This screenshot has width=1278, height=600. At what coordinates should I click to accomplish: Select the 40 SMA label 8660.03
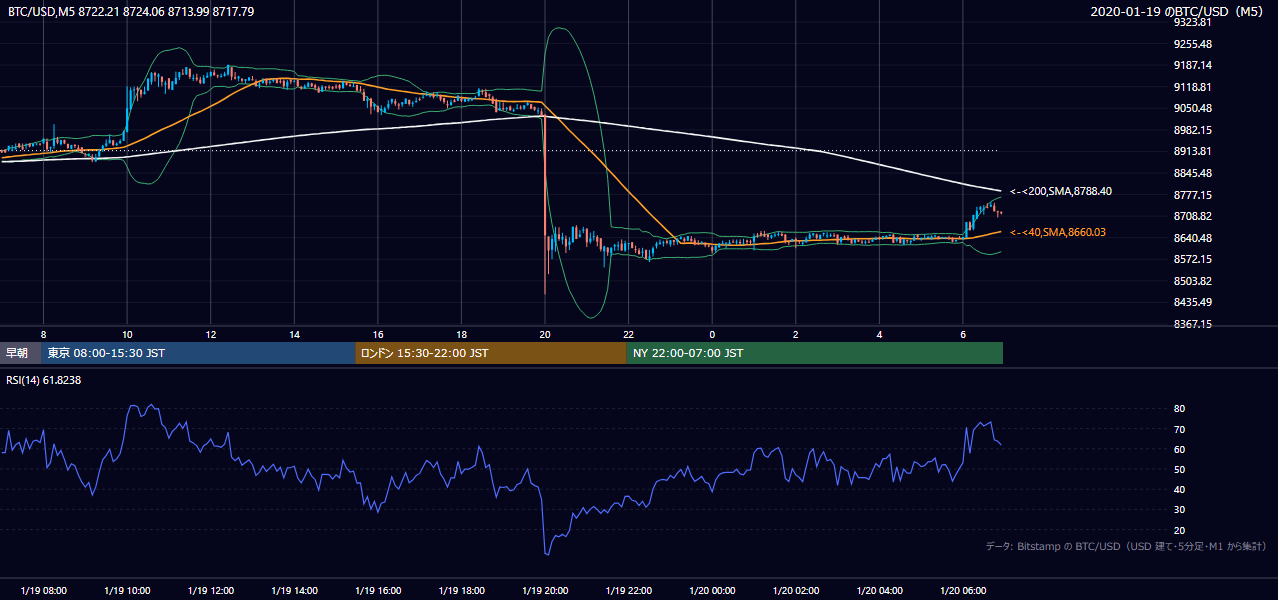coord(1059,232)
